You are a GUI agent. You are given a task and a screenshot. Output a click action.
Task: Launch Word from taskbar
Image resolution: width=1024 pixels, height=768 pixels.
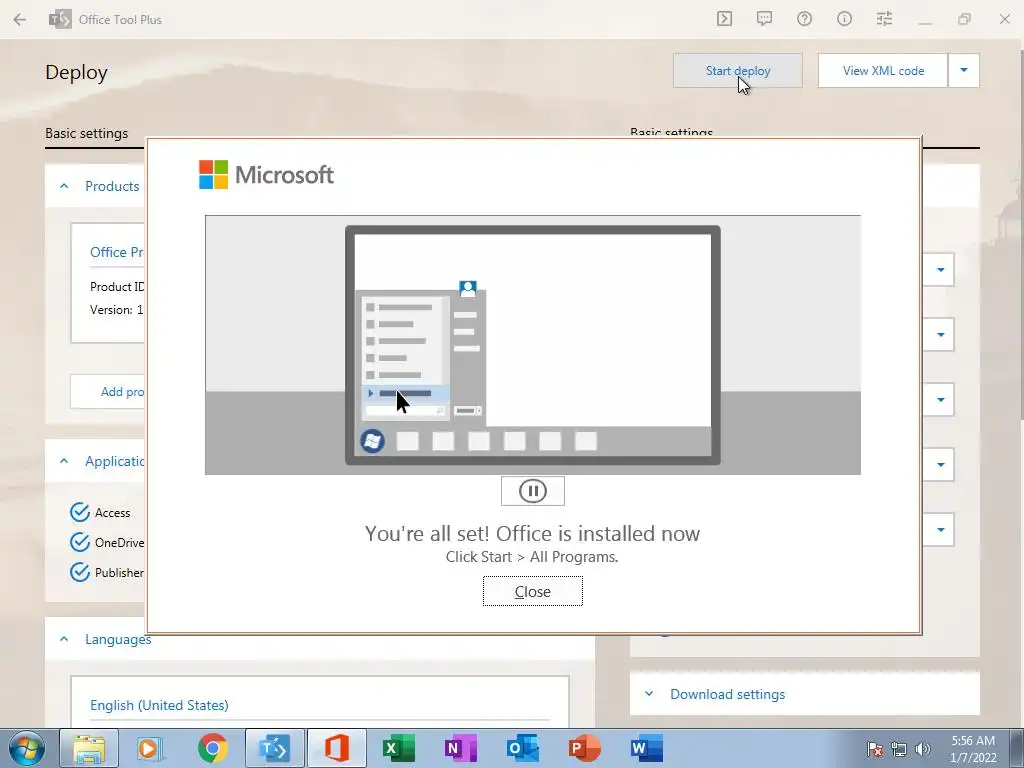tap(647, 748)
